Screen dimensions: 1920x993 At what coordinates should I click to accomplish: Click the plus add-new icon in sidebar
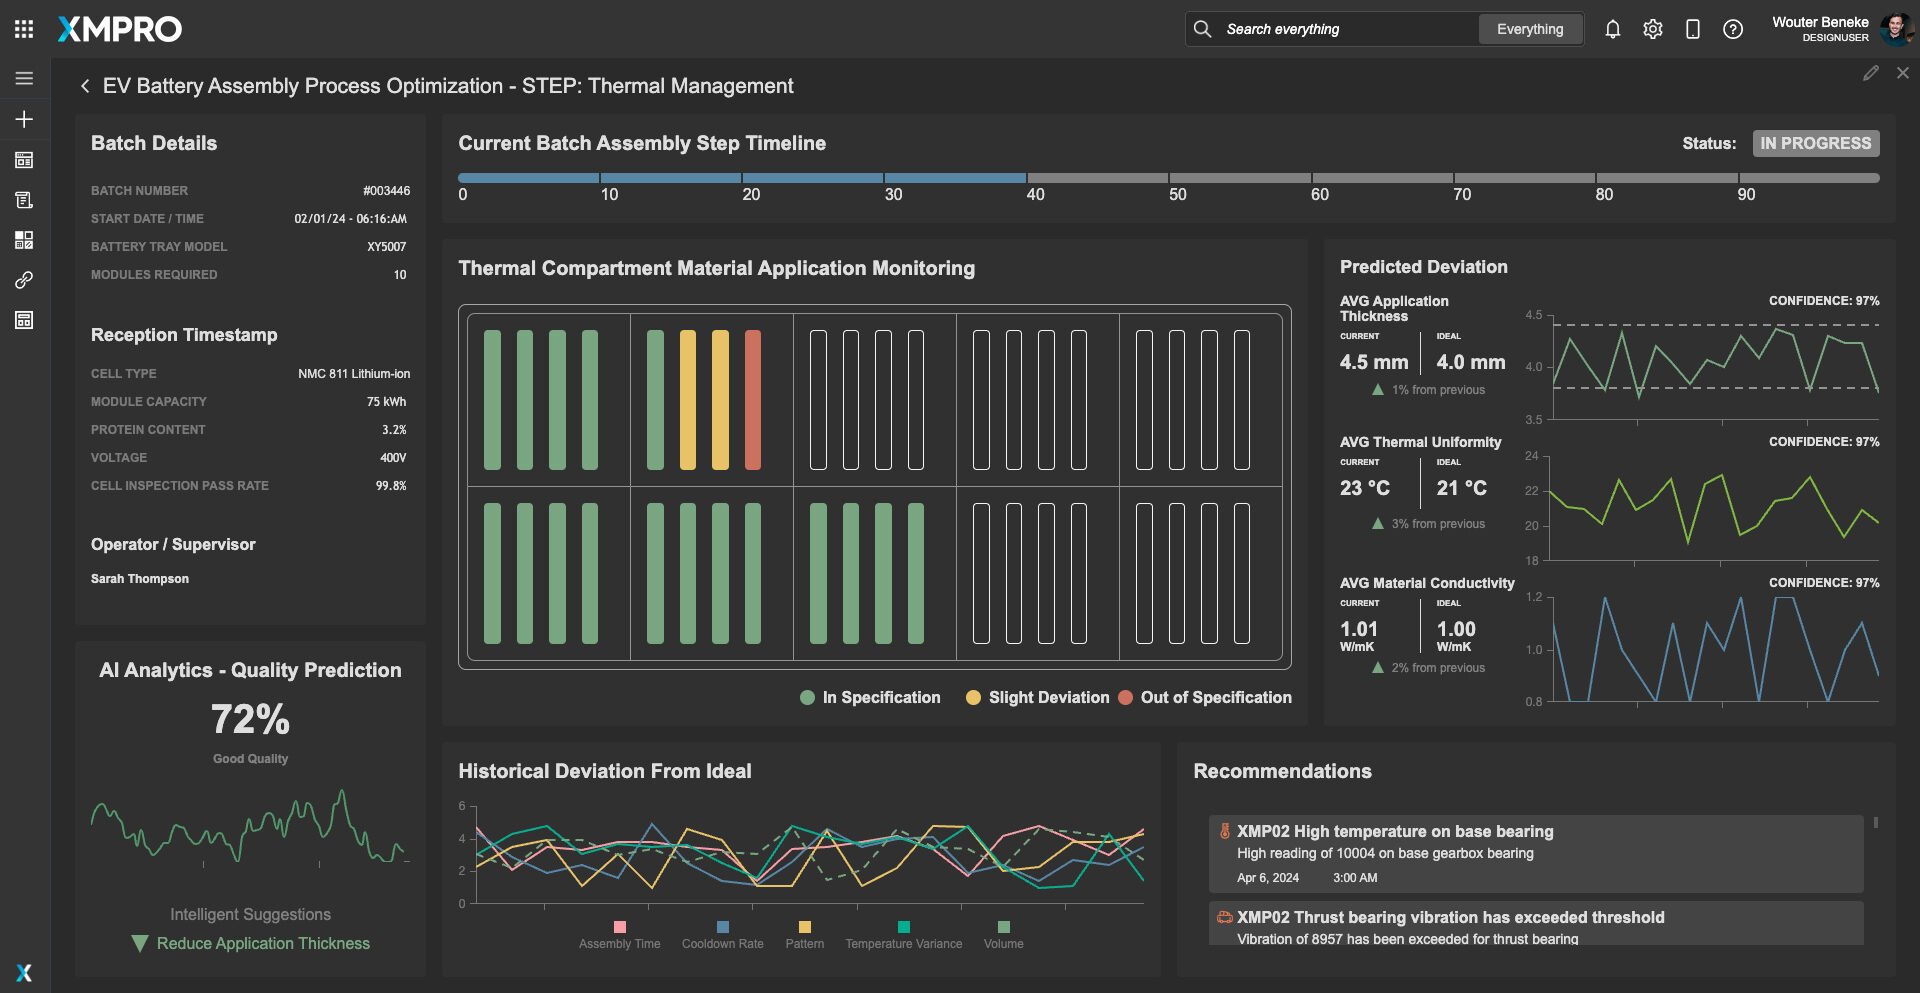(x=24, y=119)
